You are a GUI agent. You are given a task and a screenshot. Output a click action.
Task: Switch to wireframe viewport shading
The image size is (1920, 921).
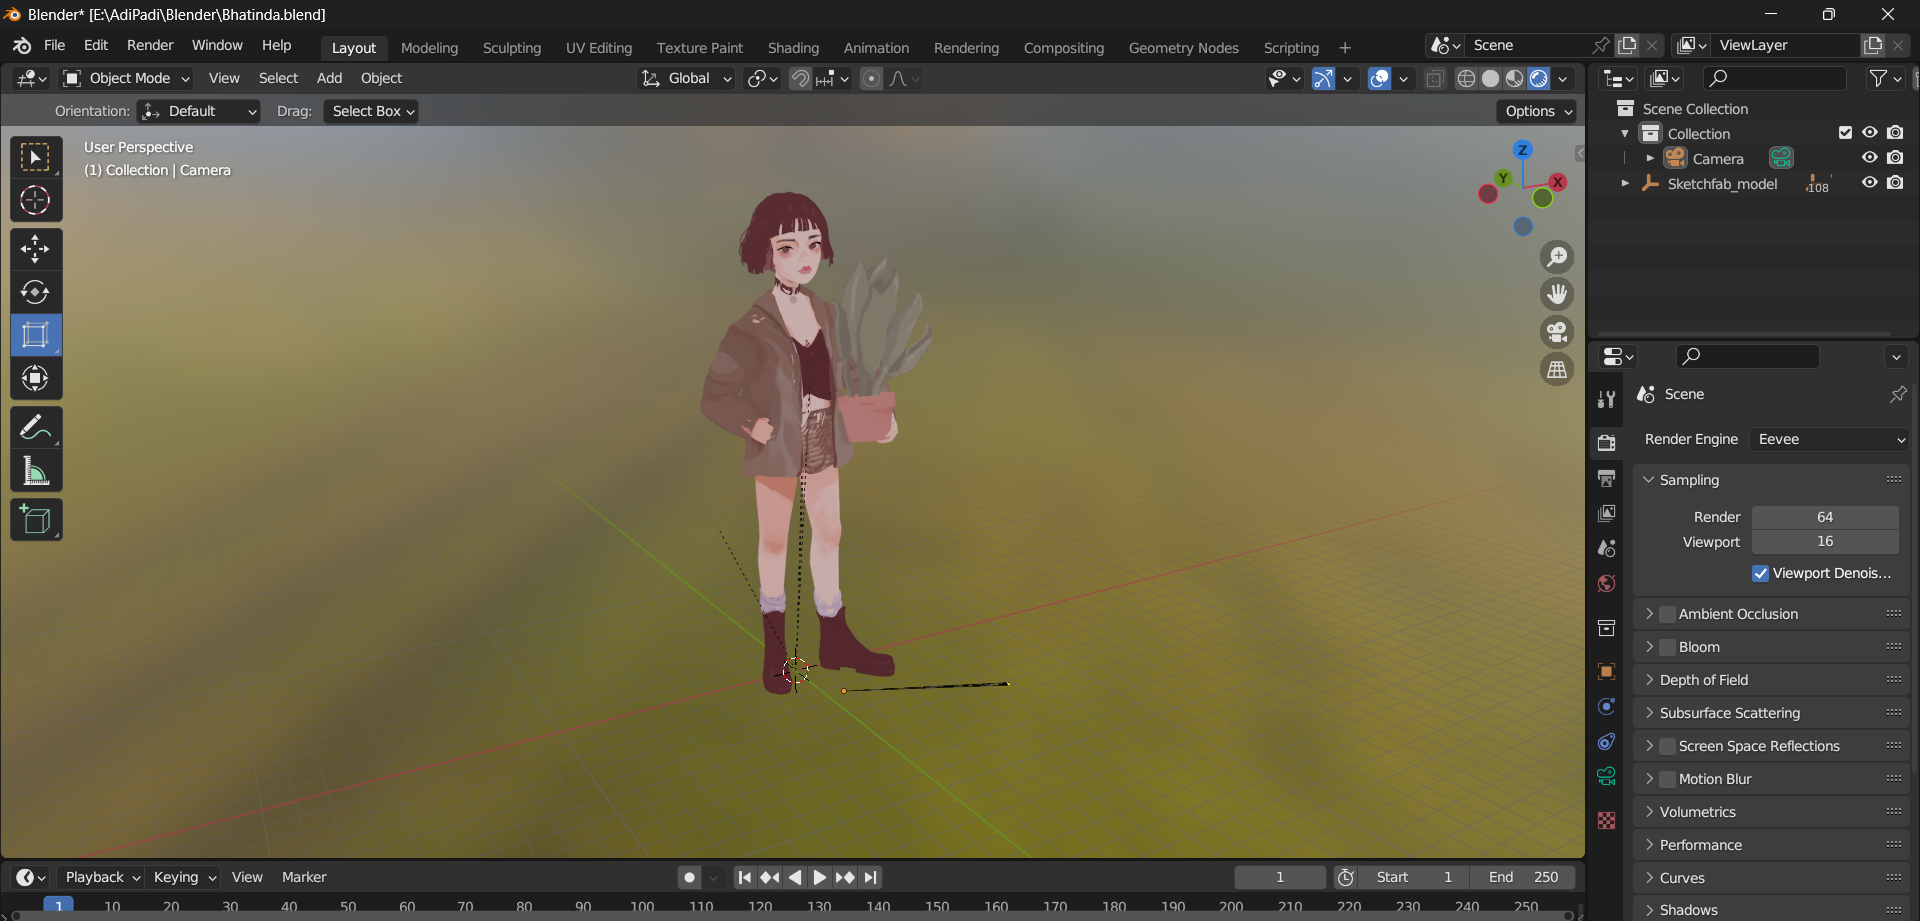click(x=1466, y=79)
